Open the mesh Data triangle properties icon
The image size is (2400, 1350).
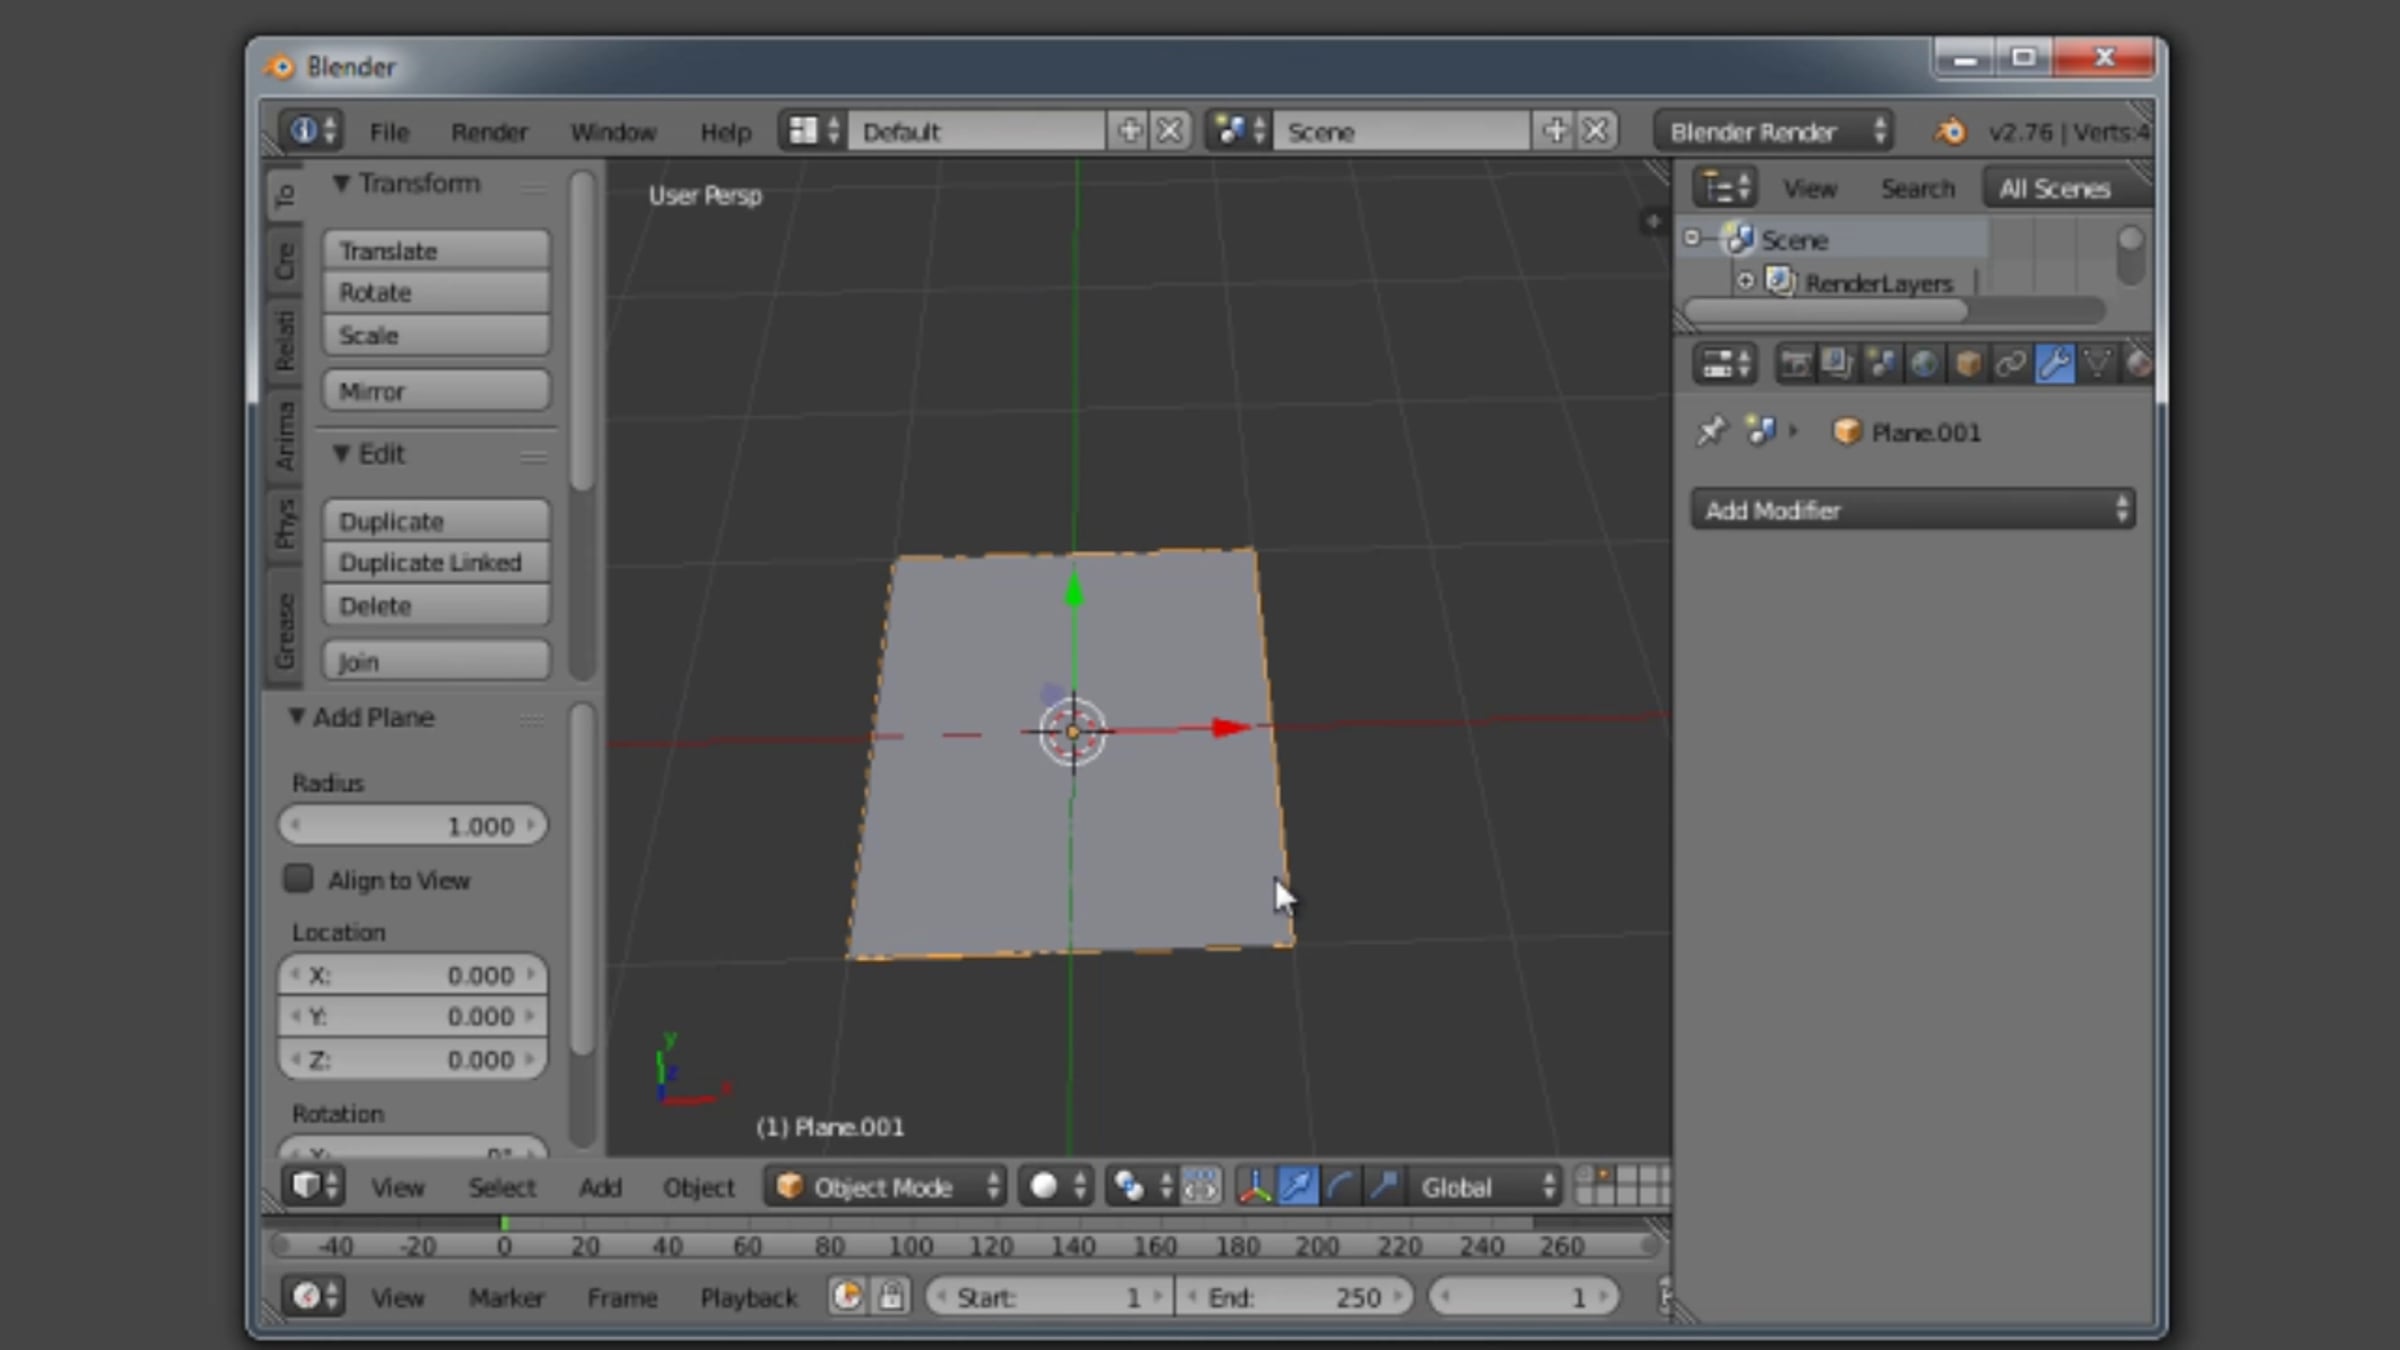[x=2098, y=364]
